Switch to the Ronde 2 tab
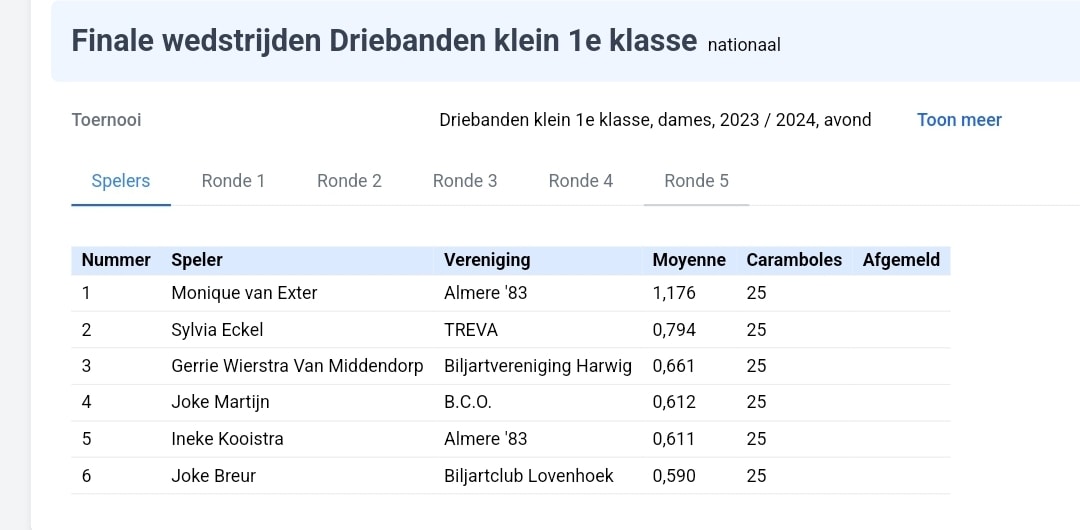The image size is (1080, 530). coord(349,181)
